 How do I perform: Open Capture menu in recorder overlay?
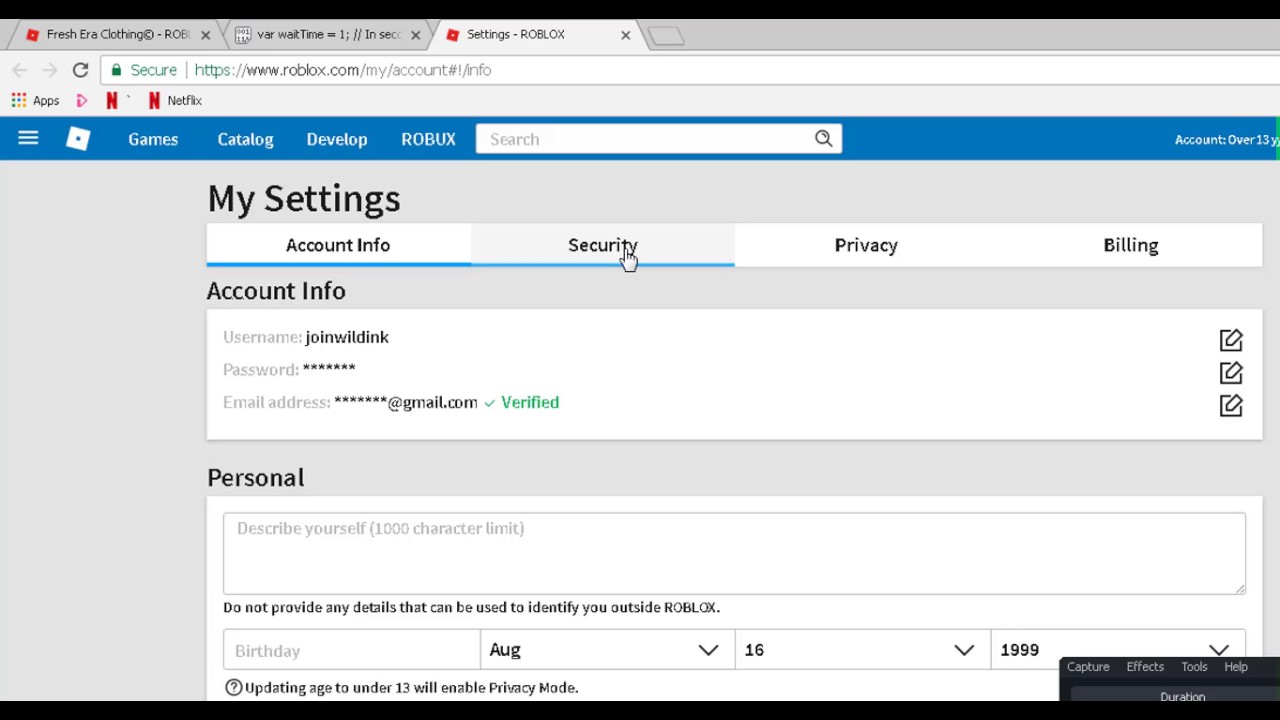(x=1088, y=667)
